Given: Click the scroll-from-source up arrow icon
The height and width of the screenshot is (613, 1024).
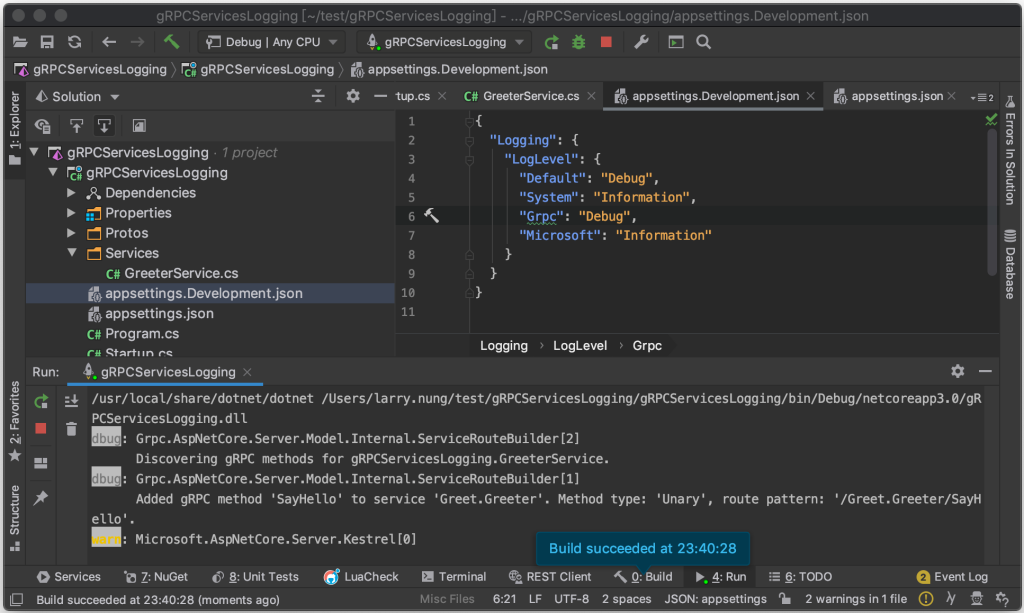Looking at the screenshot, I should coord(76,125).
